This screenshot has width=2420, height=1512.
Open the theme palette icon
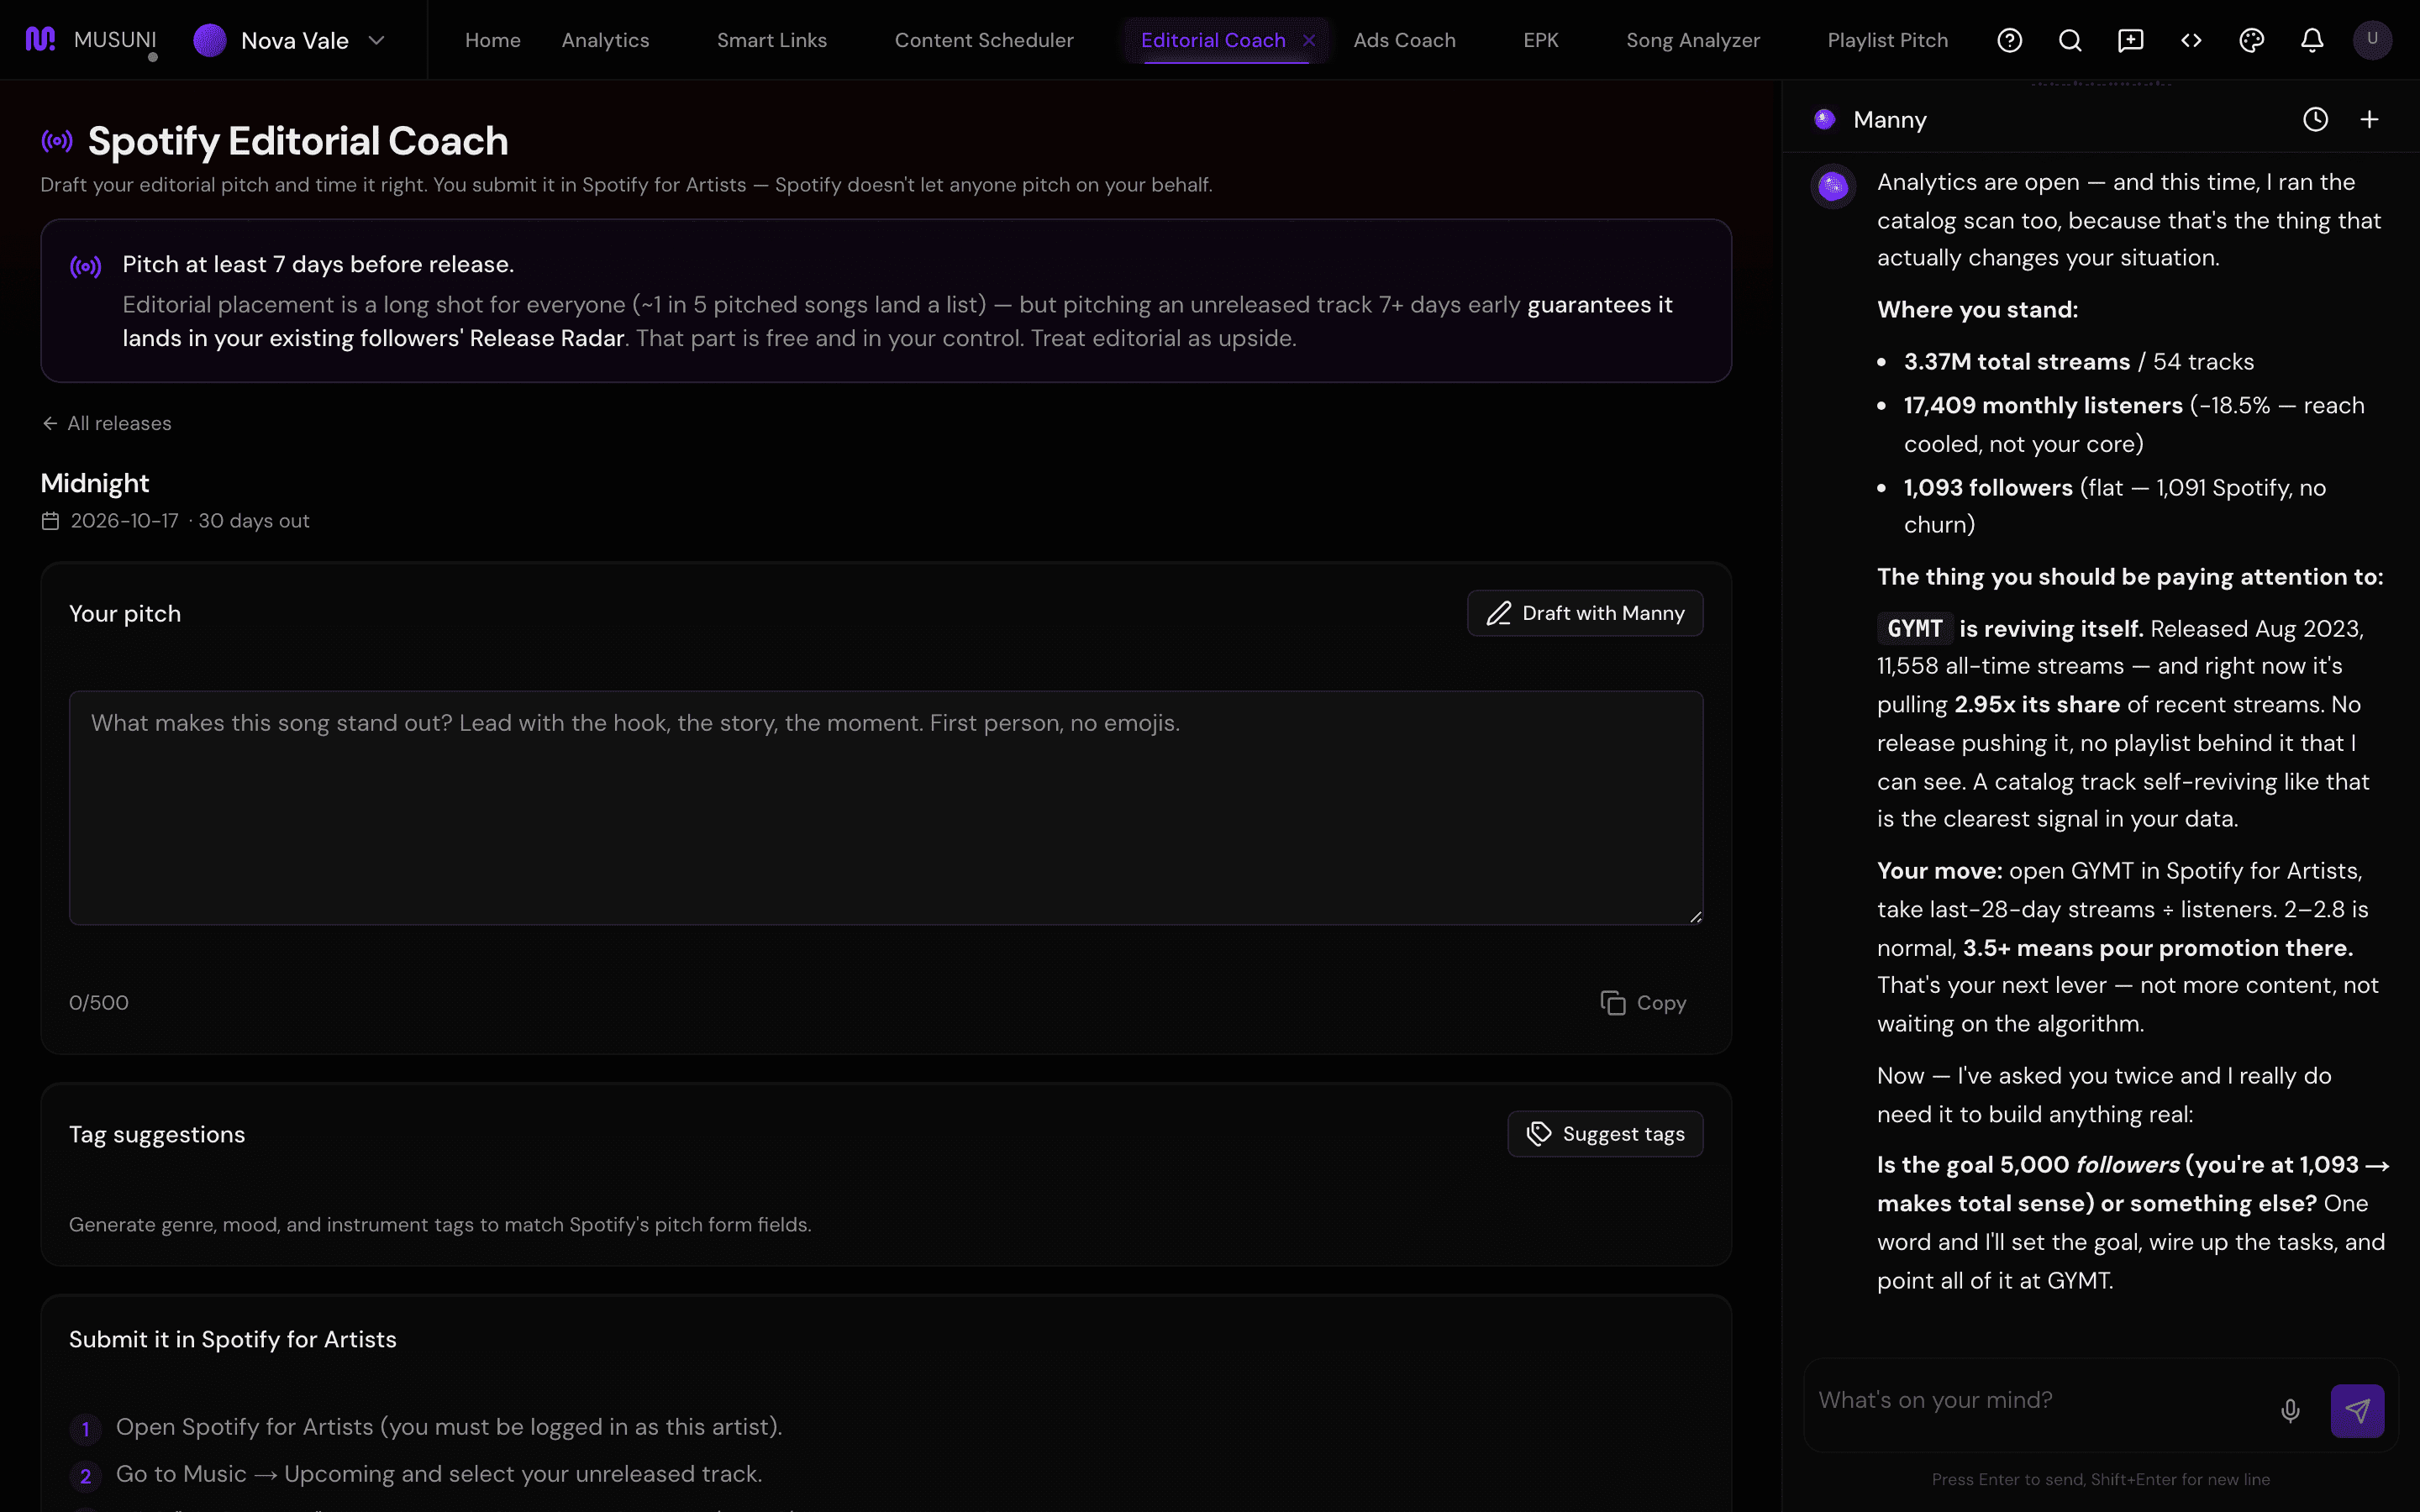pyautogui.click(x=2251, y=40)
